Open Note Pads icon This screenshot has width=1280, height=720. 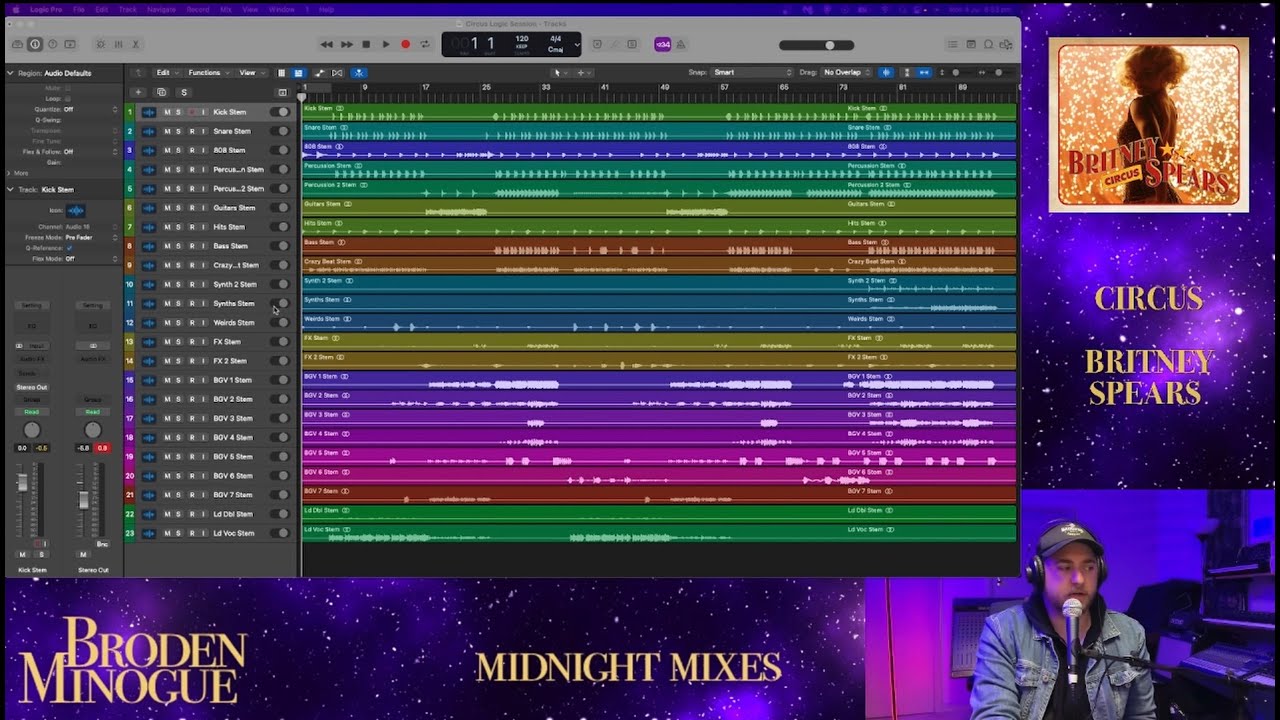point(971,44)
